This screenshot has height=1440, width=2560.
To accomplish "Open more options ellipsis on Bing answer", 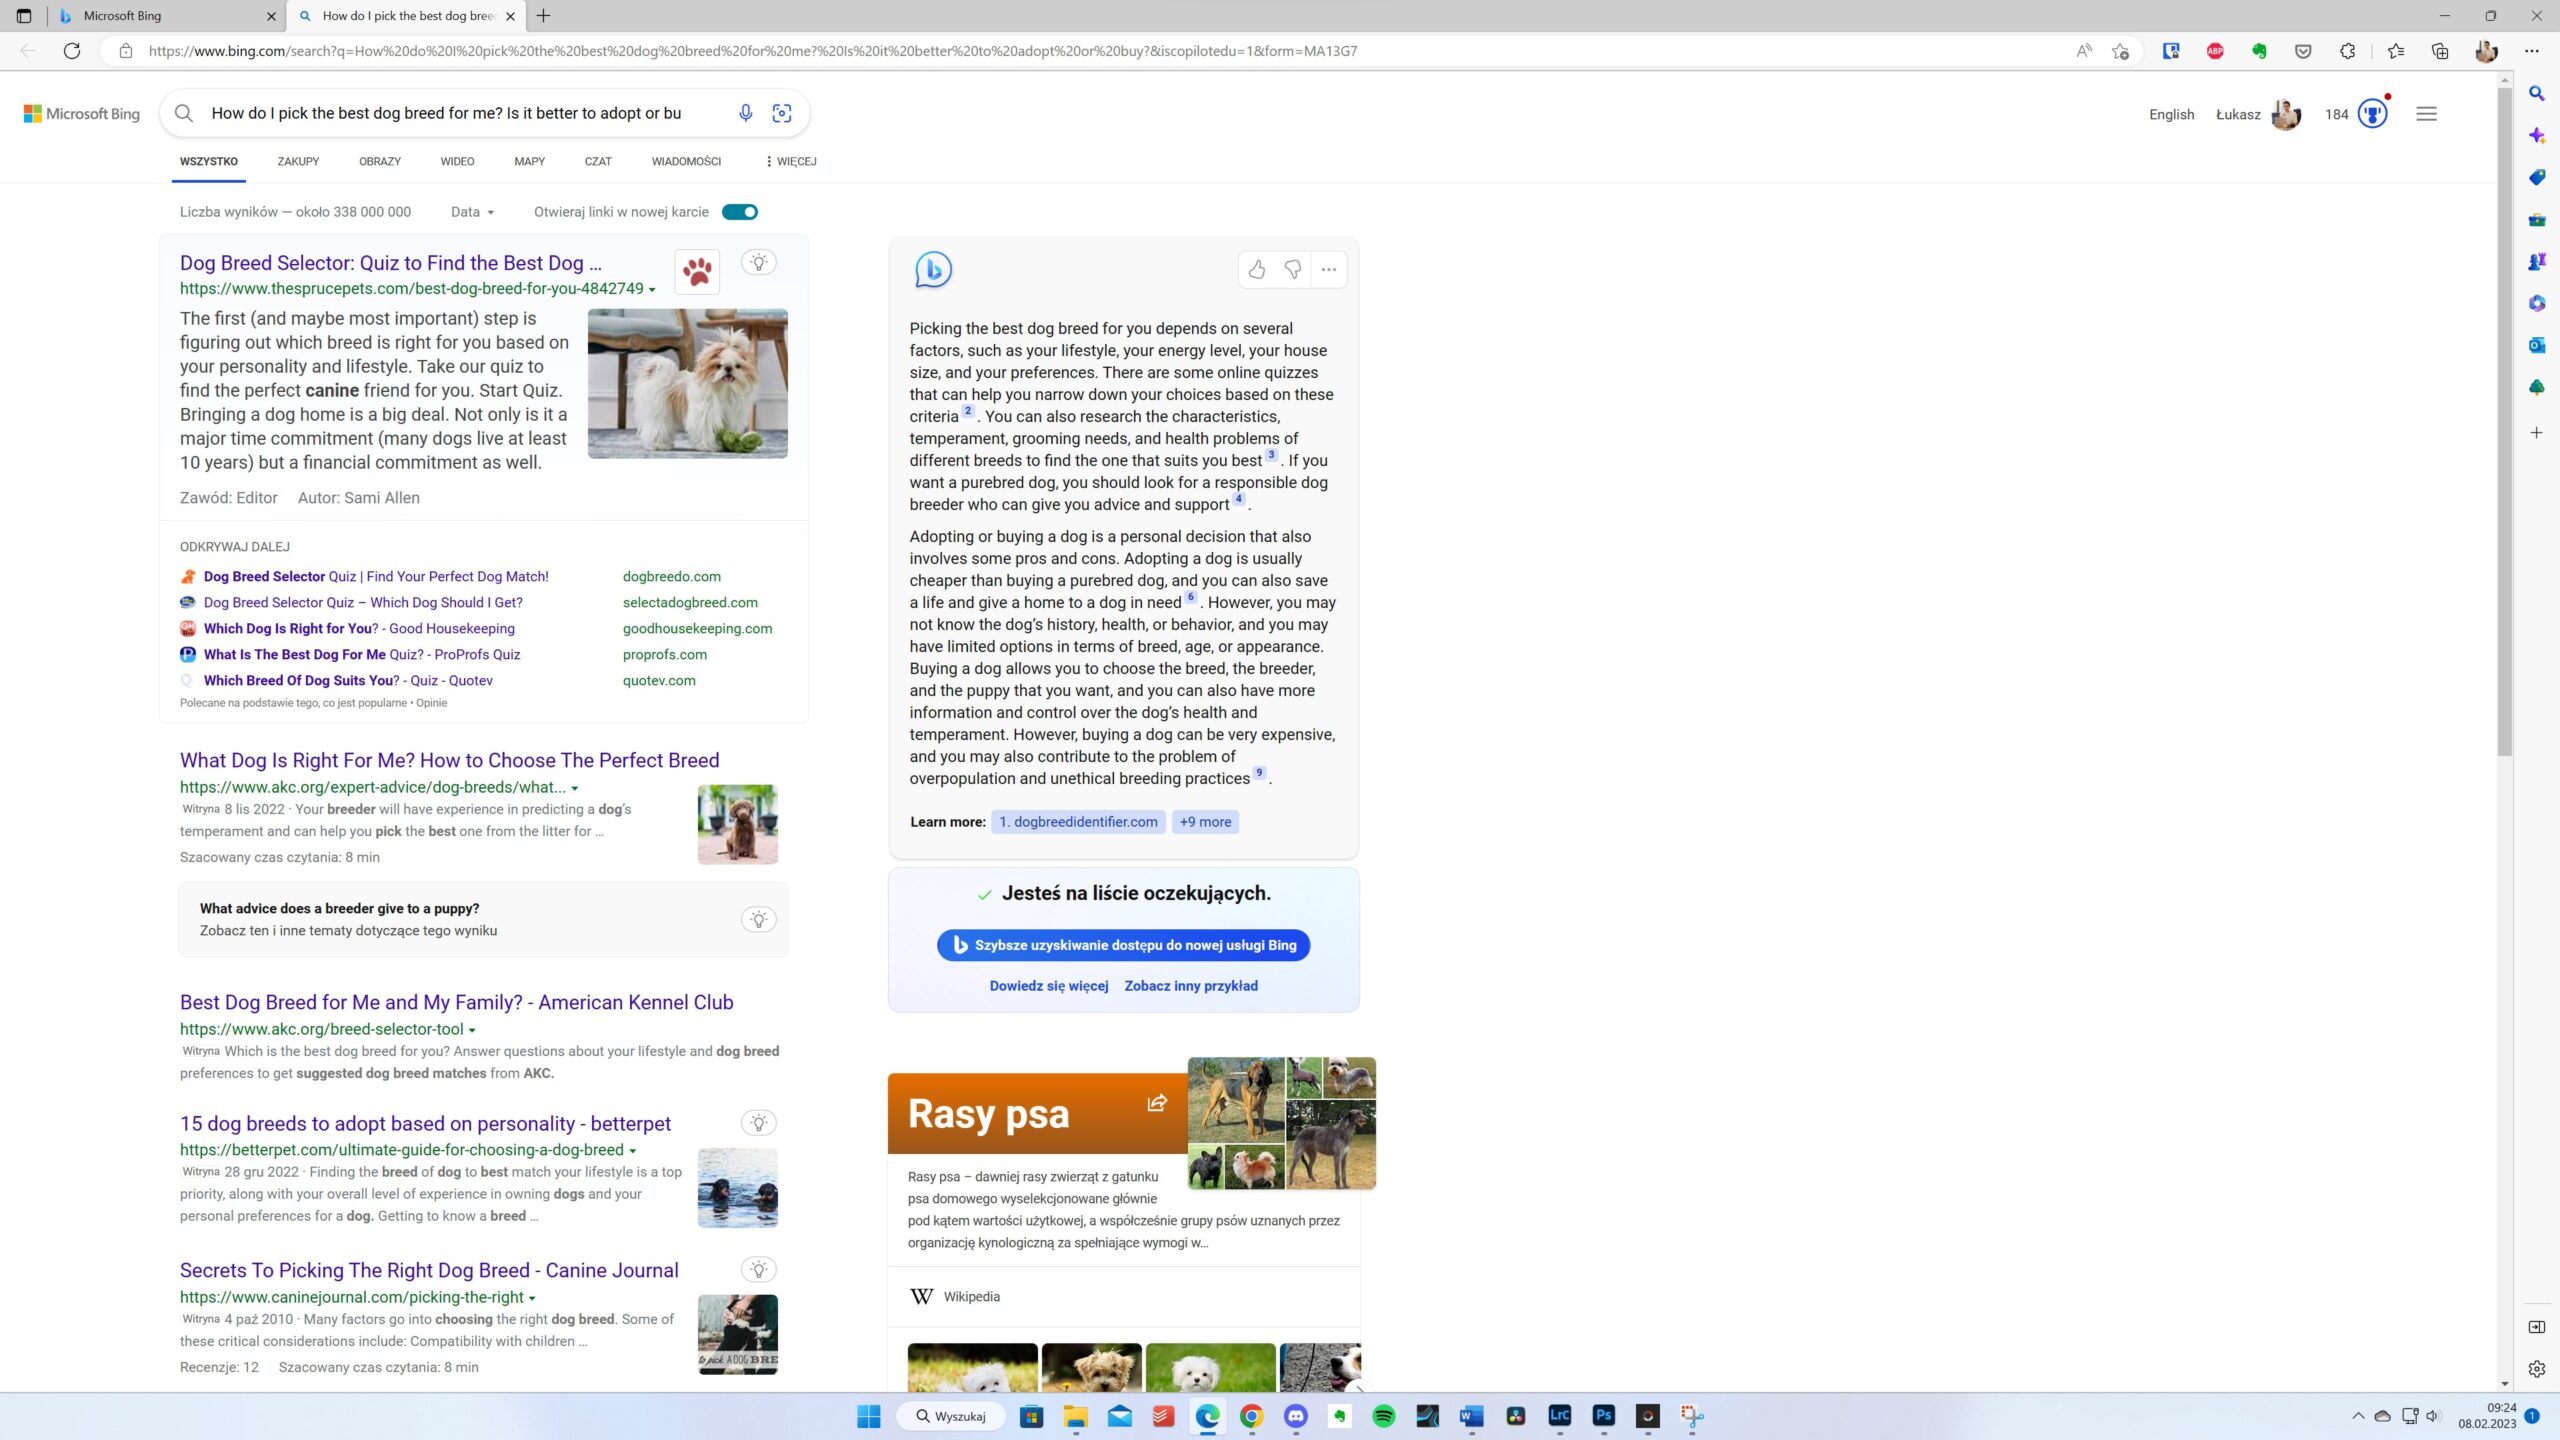I will click(x=1329, y=269).
